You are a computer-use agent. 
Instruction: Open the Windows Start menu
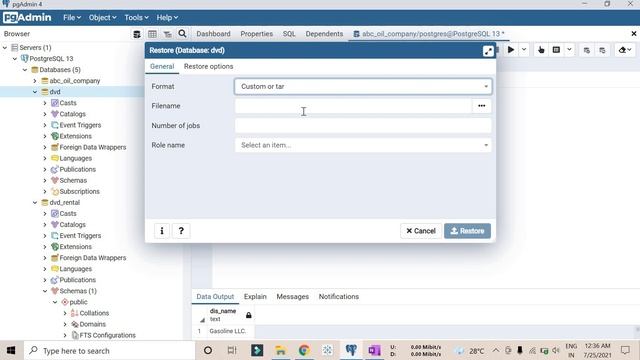pos(11,350)
